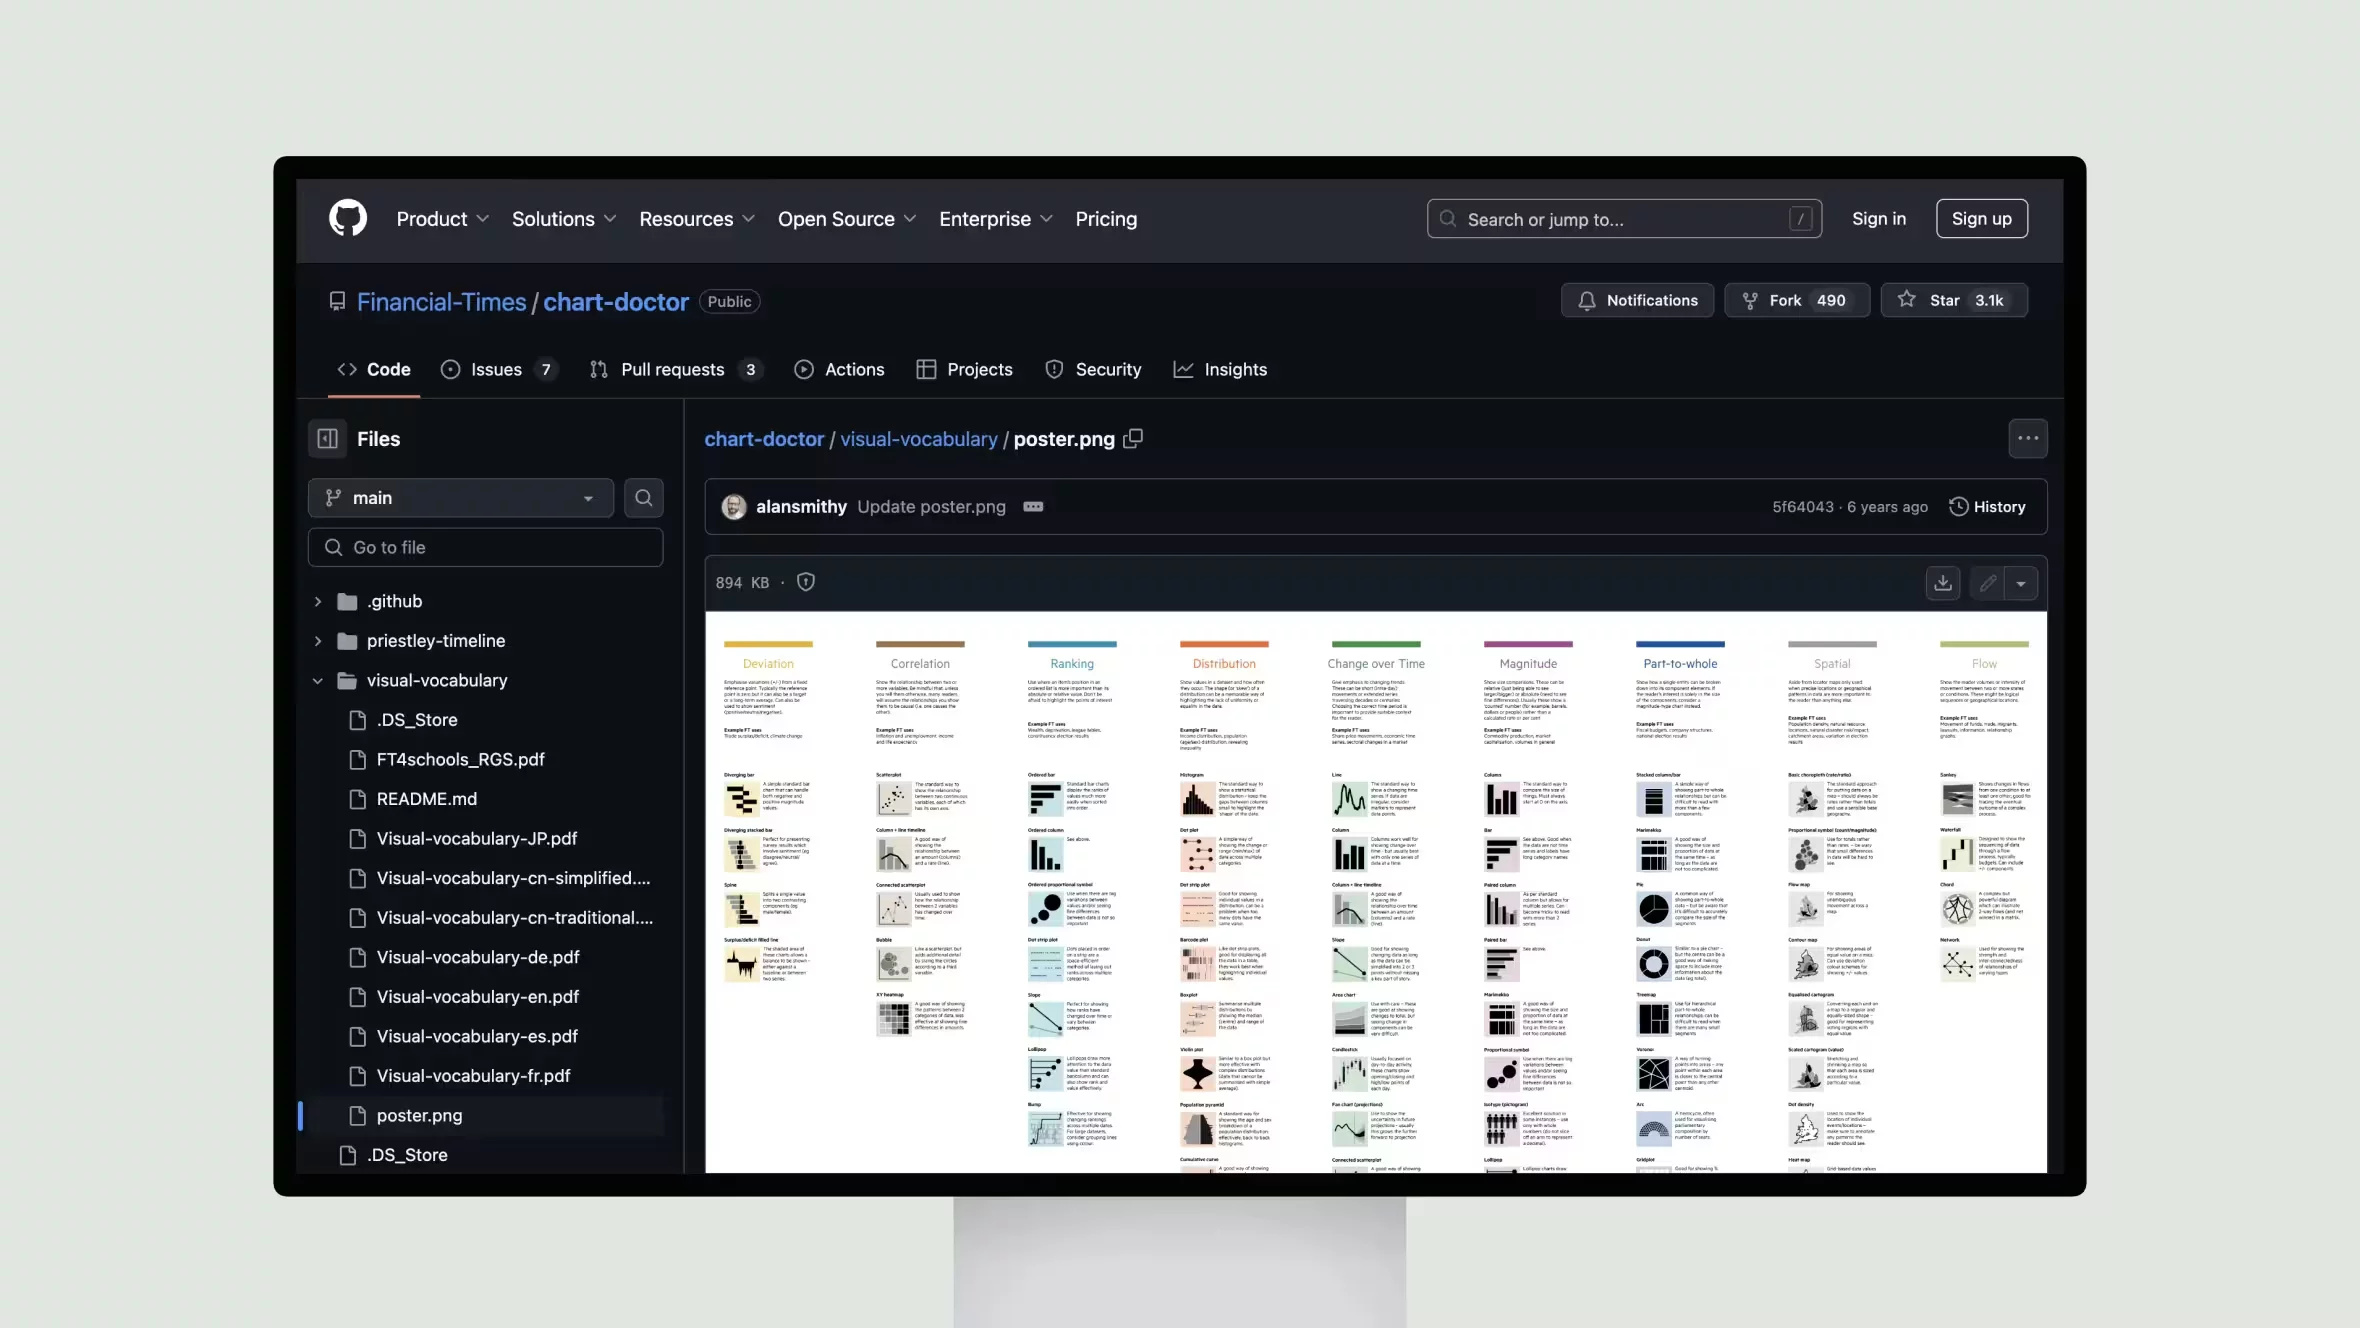Viewport: 2360px width, 1328px height.
Task: Copy the poster.png path
Action: click(x=1133, y=439)
